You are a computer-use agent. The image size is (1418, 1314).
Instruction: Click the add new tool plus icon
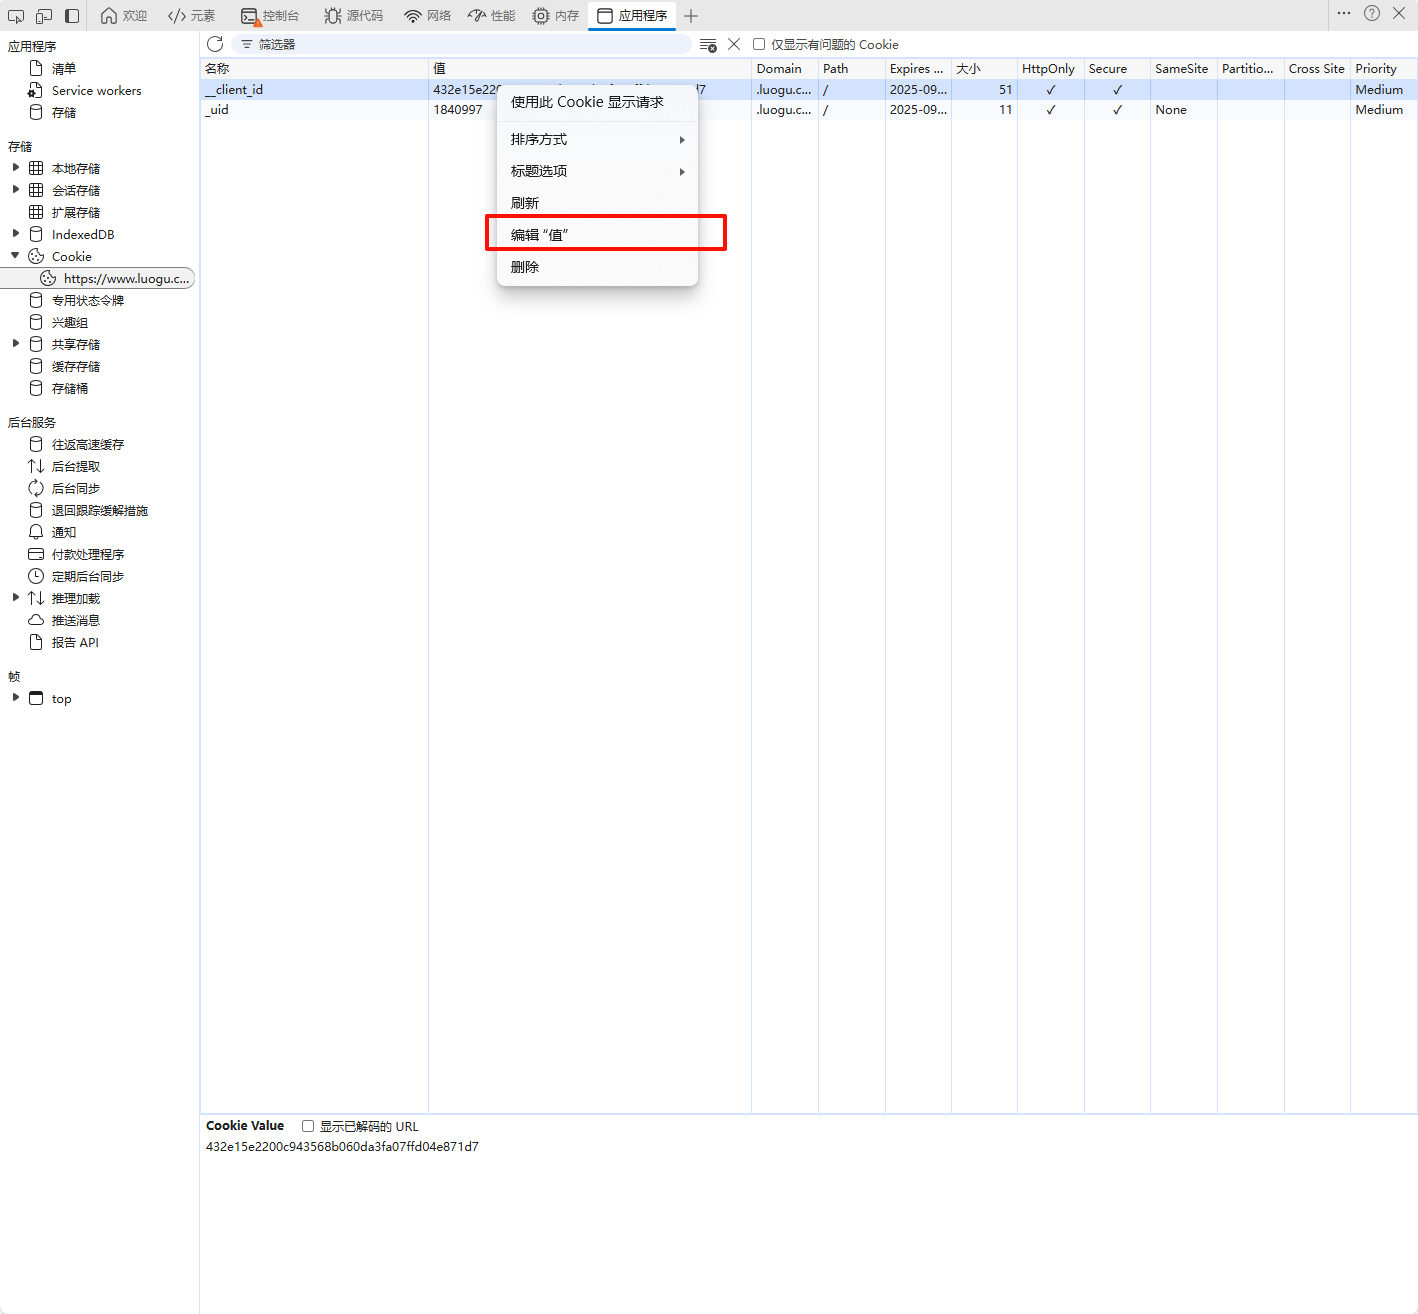[691, 16]
